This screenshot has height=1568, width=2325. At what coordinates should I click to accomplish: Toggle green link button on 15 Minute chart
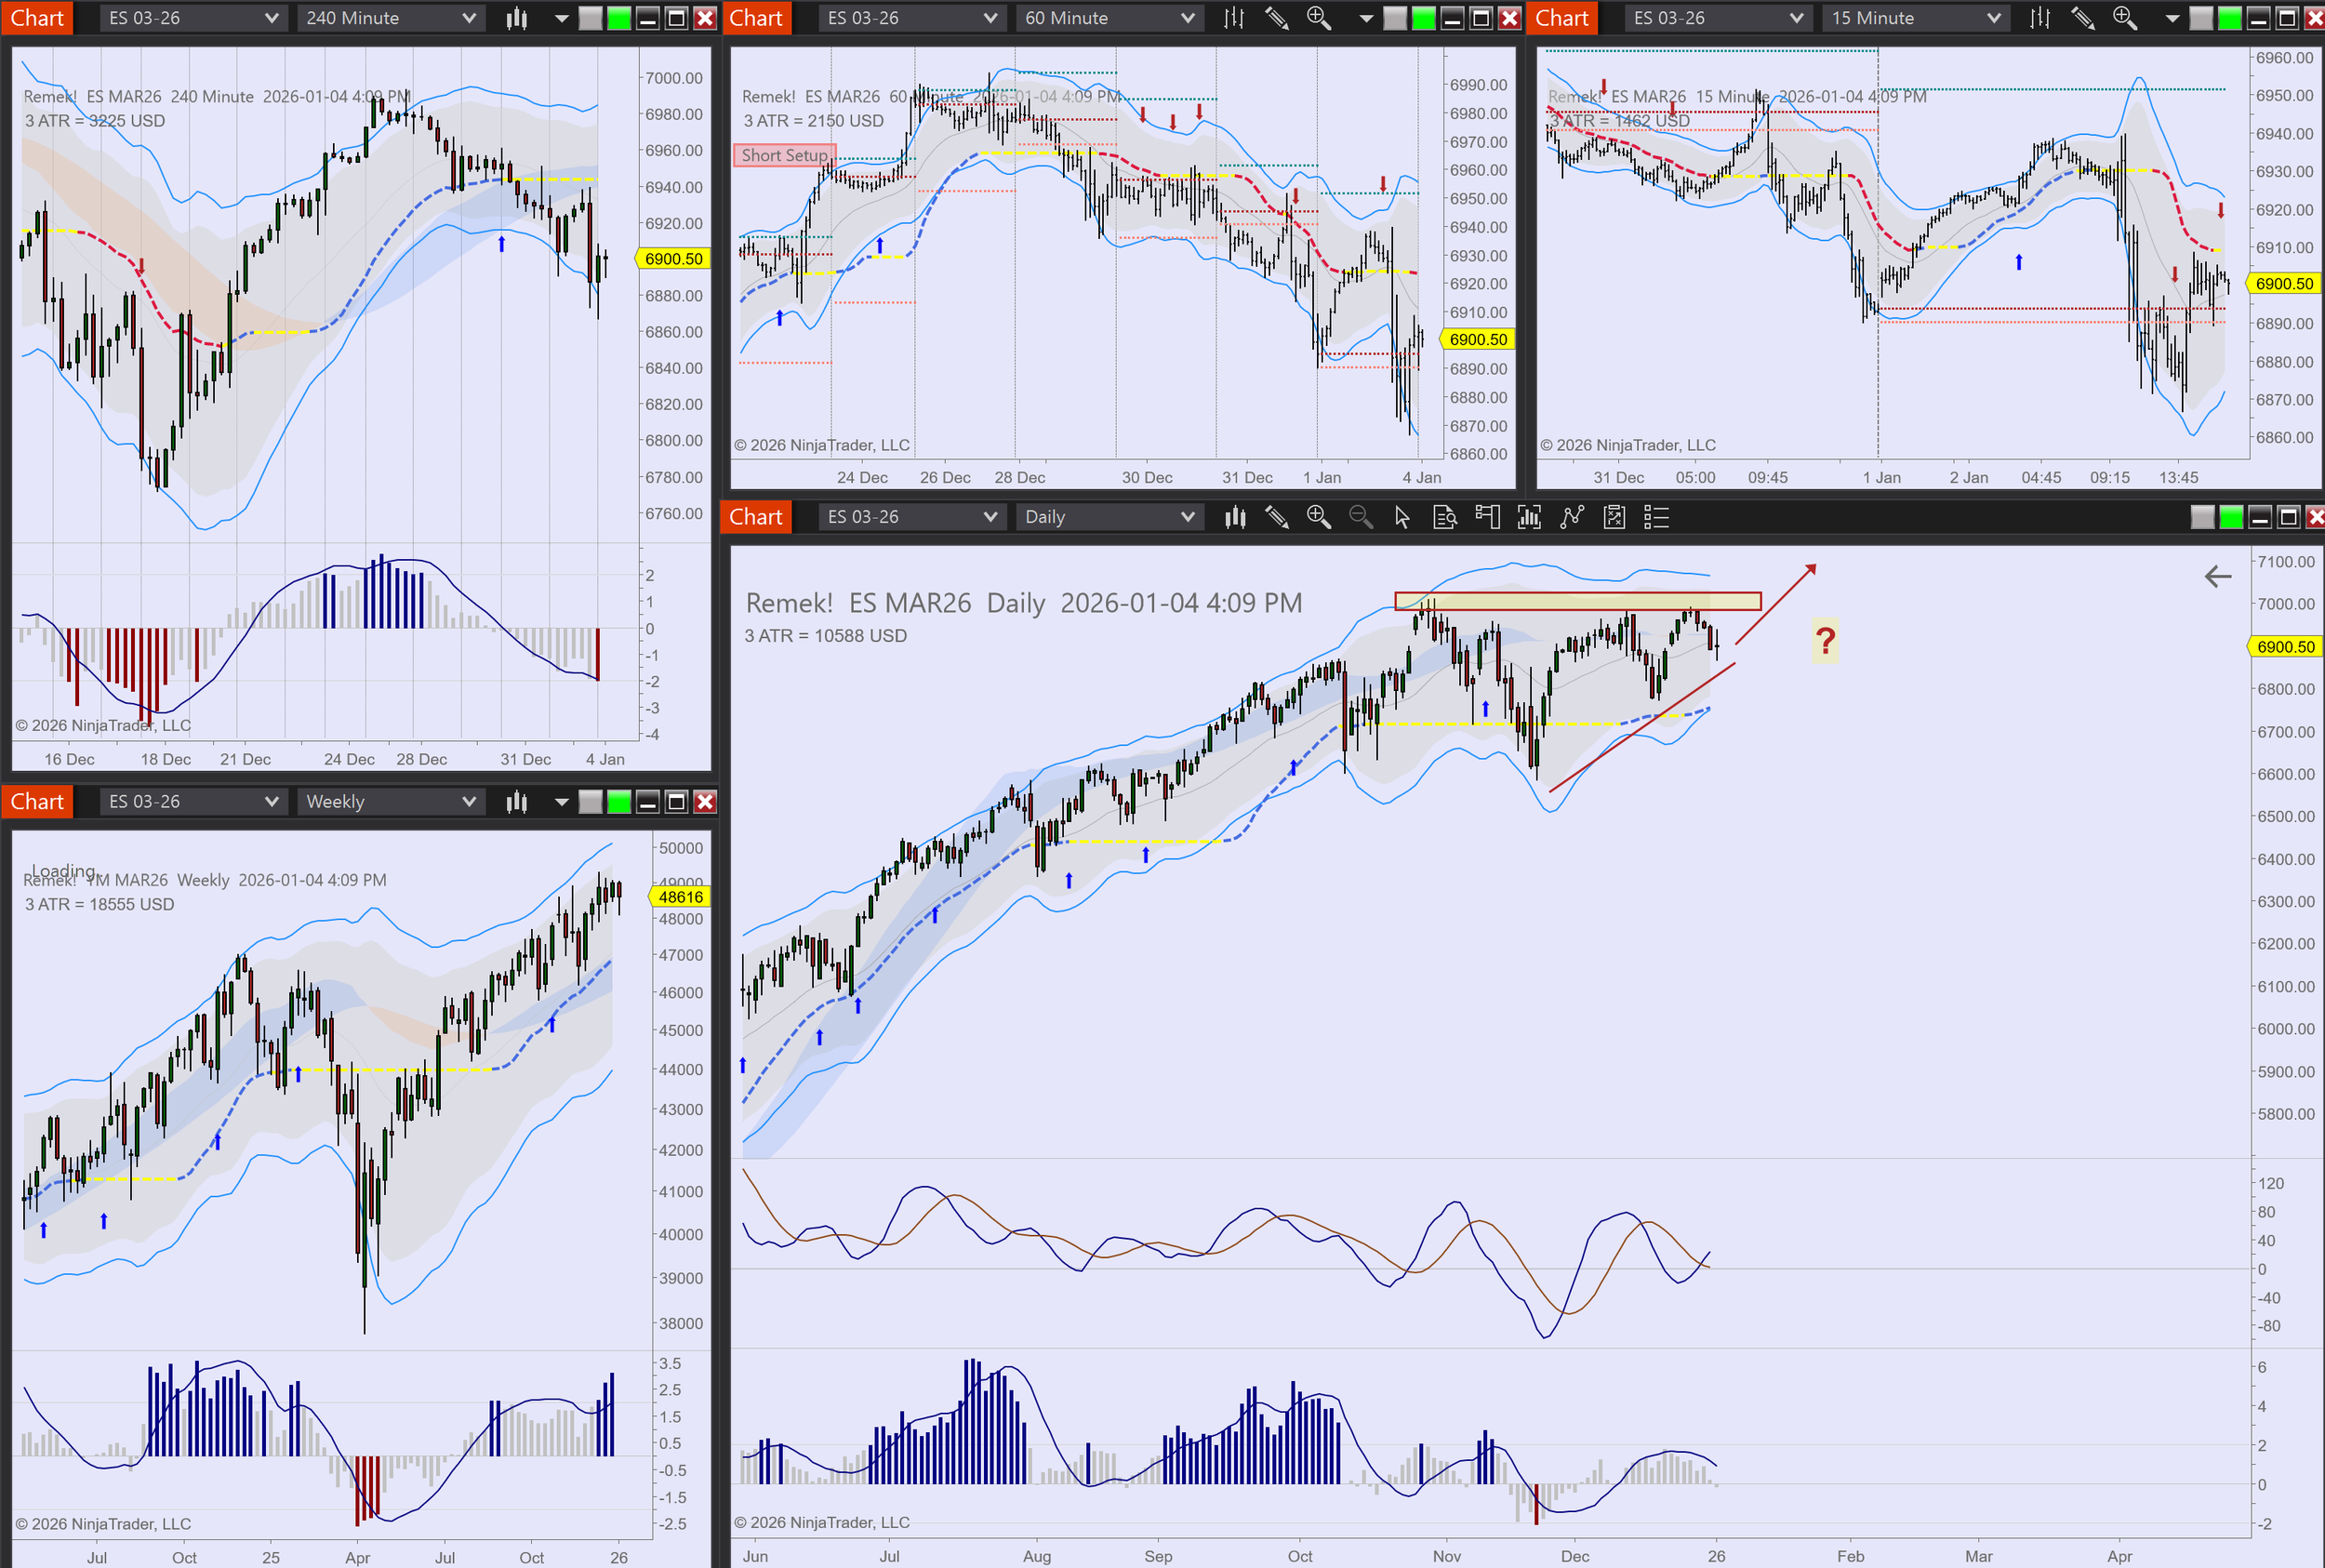click(x=2229, y=18)
